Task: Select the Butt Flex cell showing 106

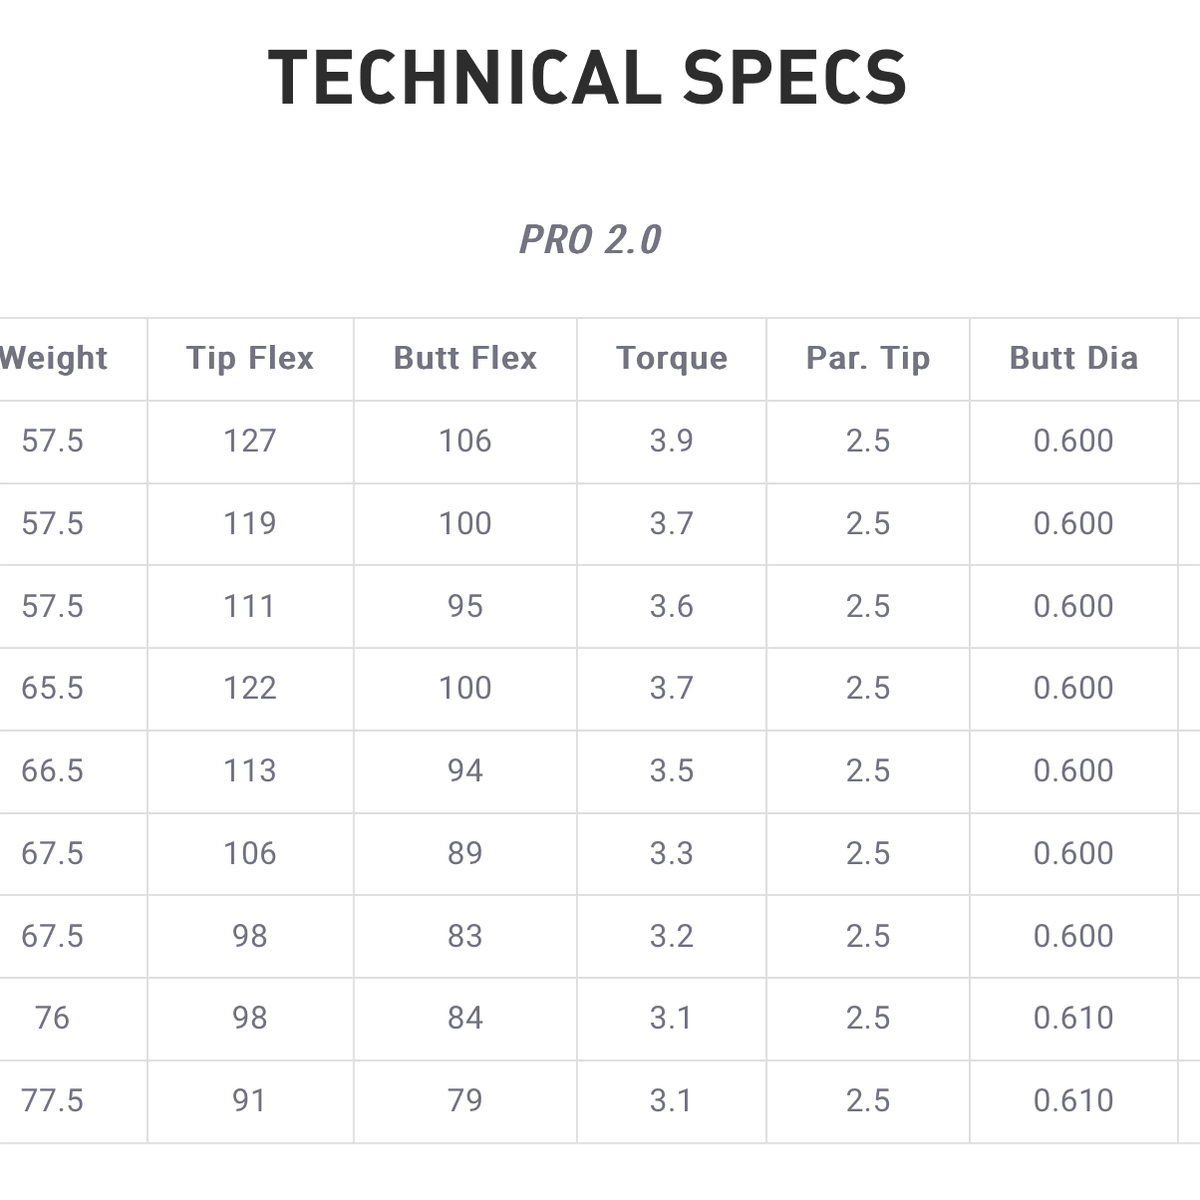Action: click(x=465, y=442)
